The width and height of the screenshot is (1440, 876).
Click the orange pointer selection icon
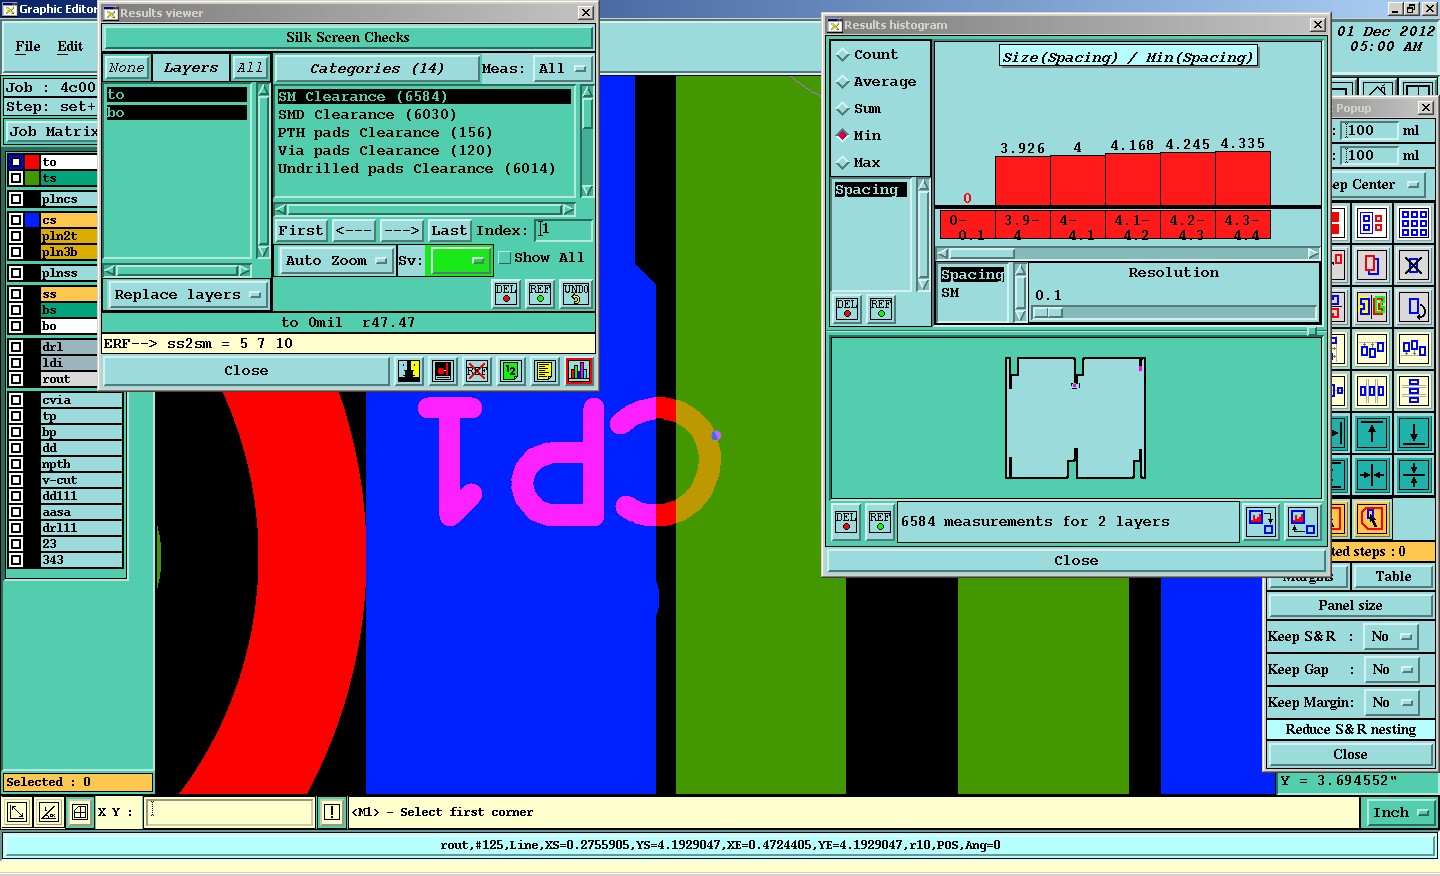coord(1372,519)
